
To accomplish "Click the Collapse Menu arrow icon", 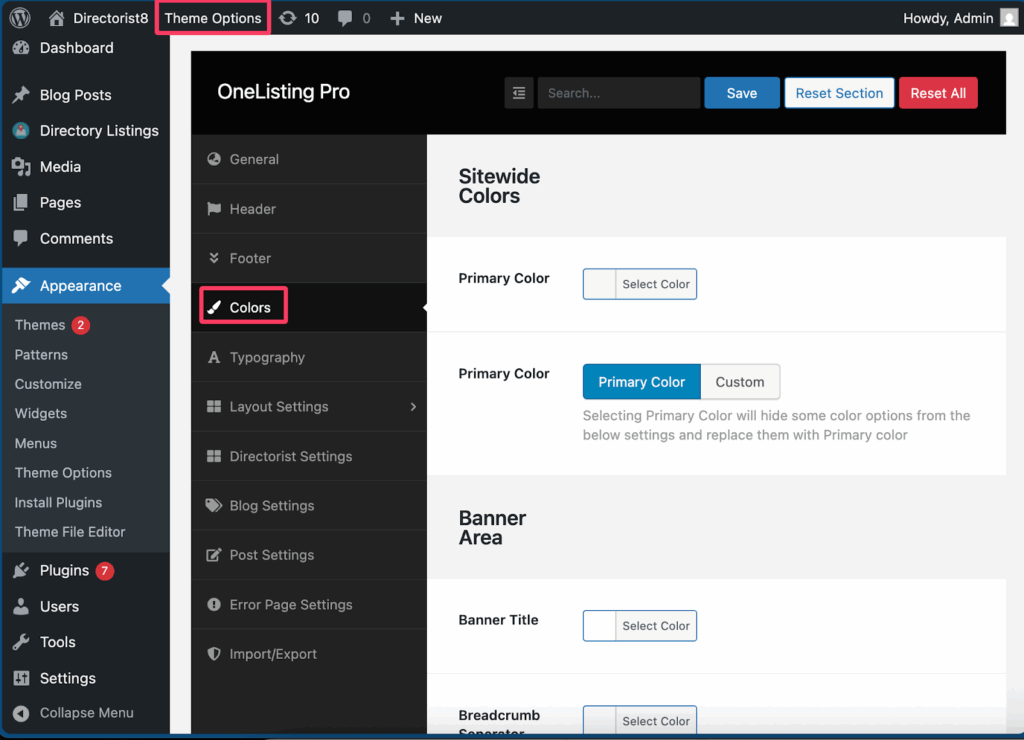I will [21, 713].
